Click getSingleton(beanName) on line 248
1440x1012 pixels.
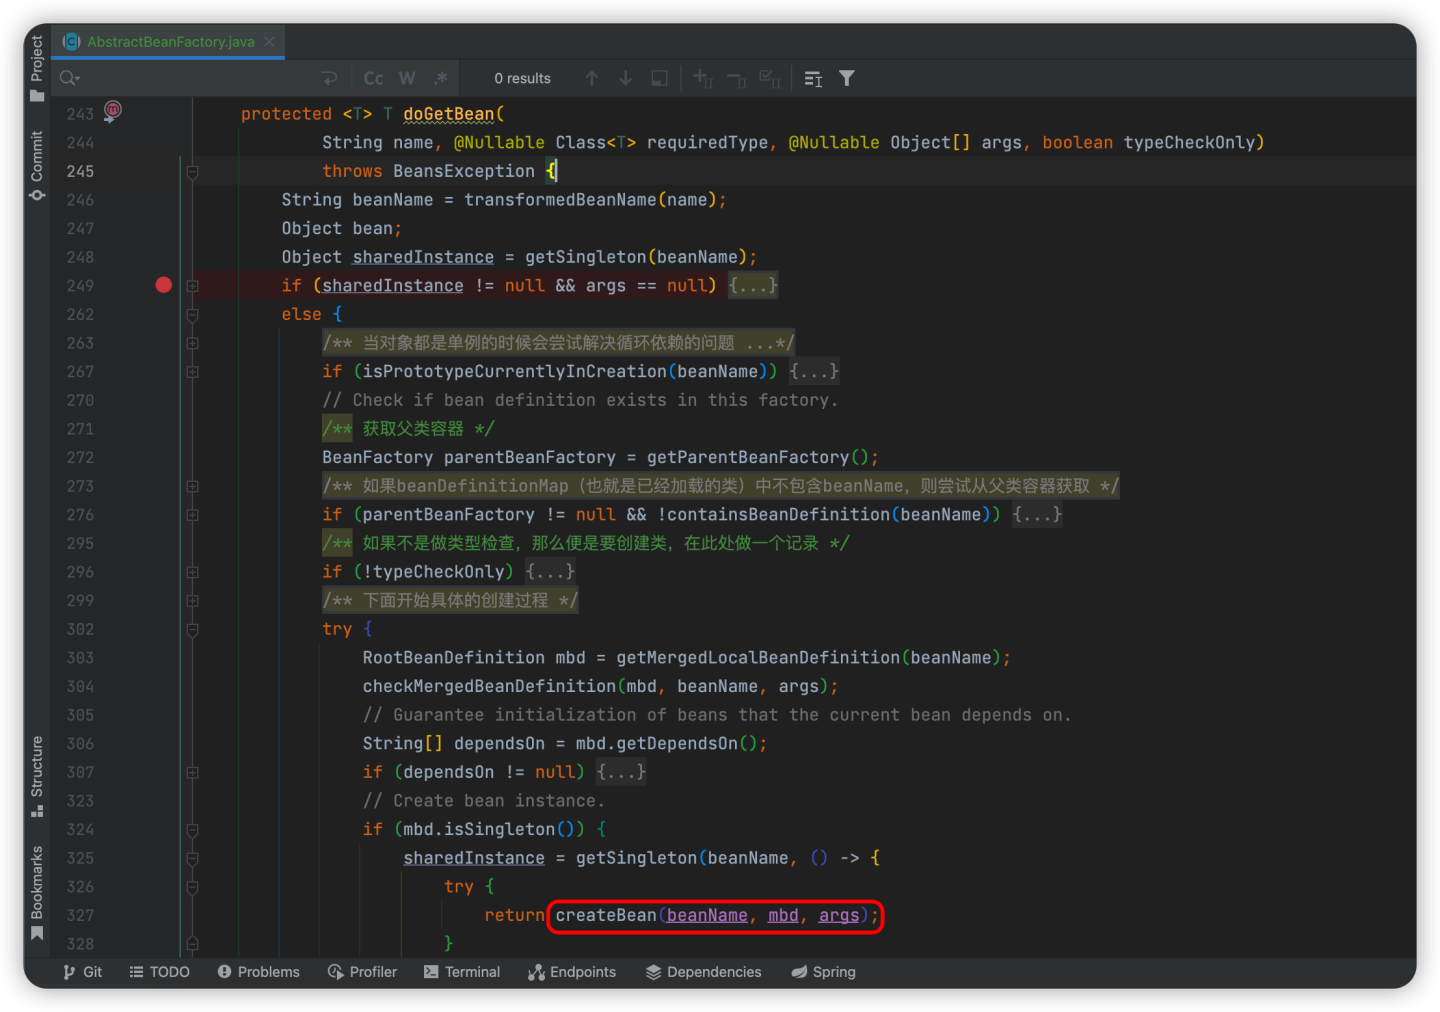click(x=636, y=257)
